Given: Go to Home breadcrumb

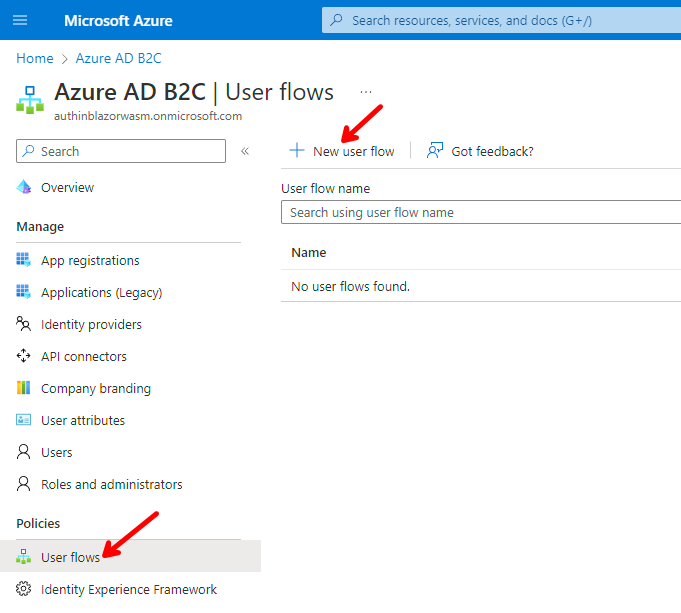Looking at the screenshot, I should (35, 58).
